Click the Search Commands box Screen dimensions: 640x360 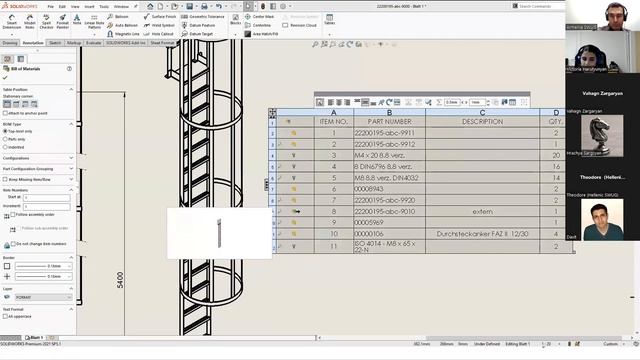(x=537, y=6)
